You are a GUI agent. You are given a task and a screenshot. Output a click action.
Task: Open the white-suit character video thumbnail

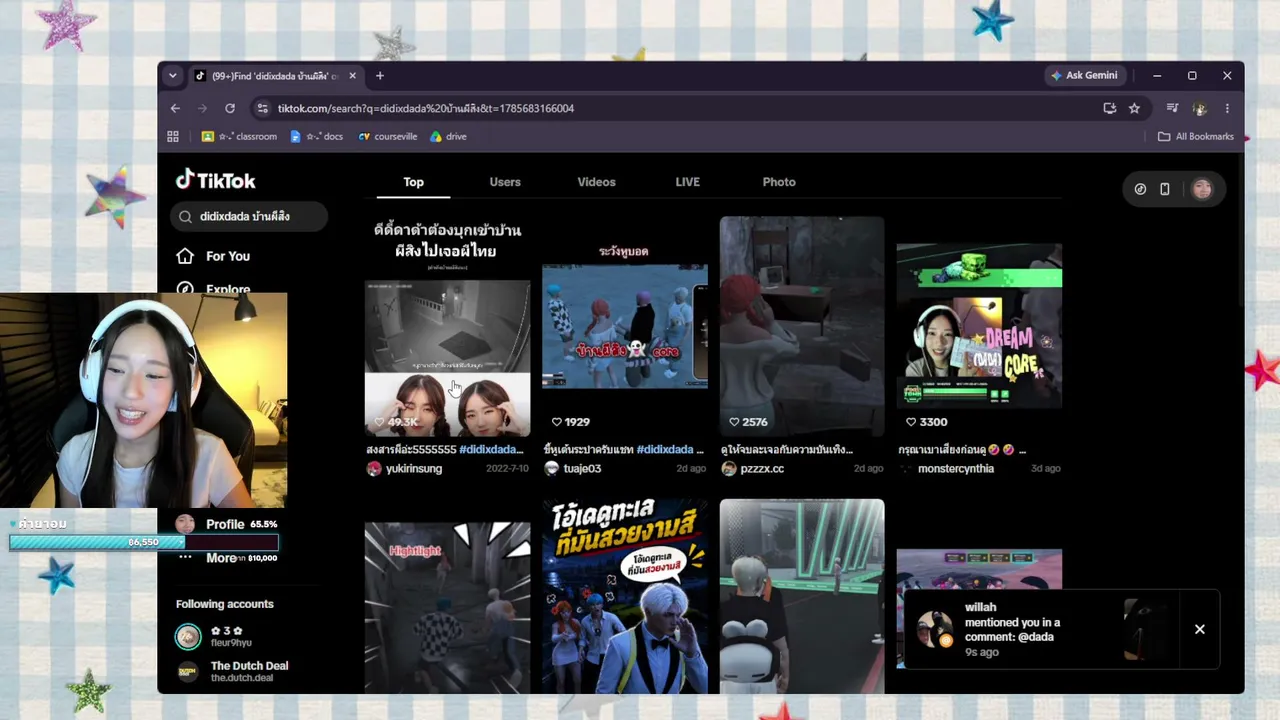(x=625, y=596)
